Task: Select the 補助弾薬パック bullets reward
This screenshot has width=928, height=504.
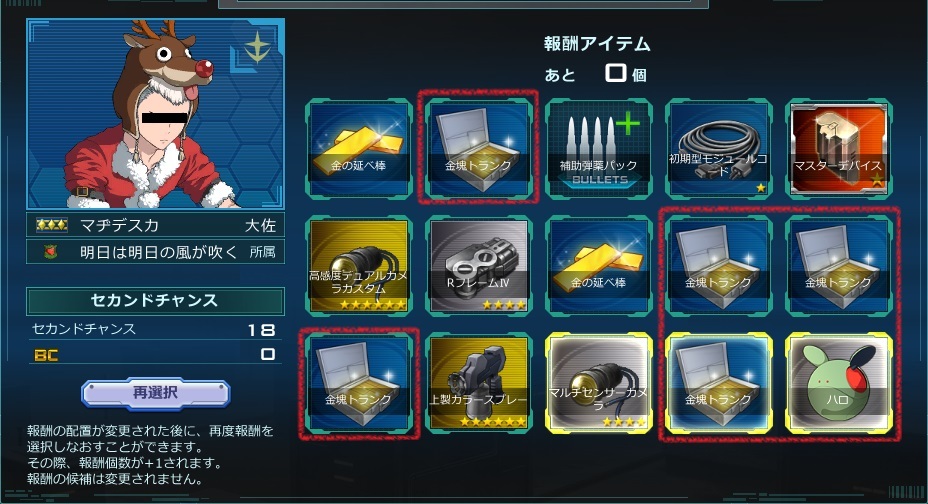Action: click(x=599, y=148)
